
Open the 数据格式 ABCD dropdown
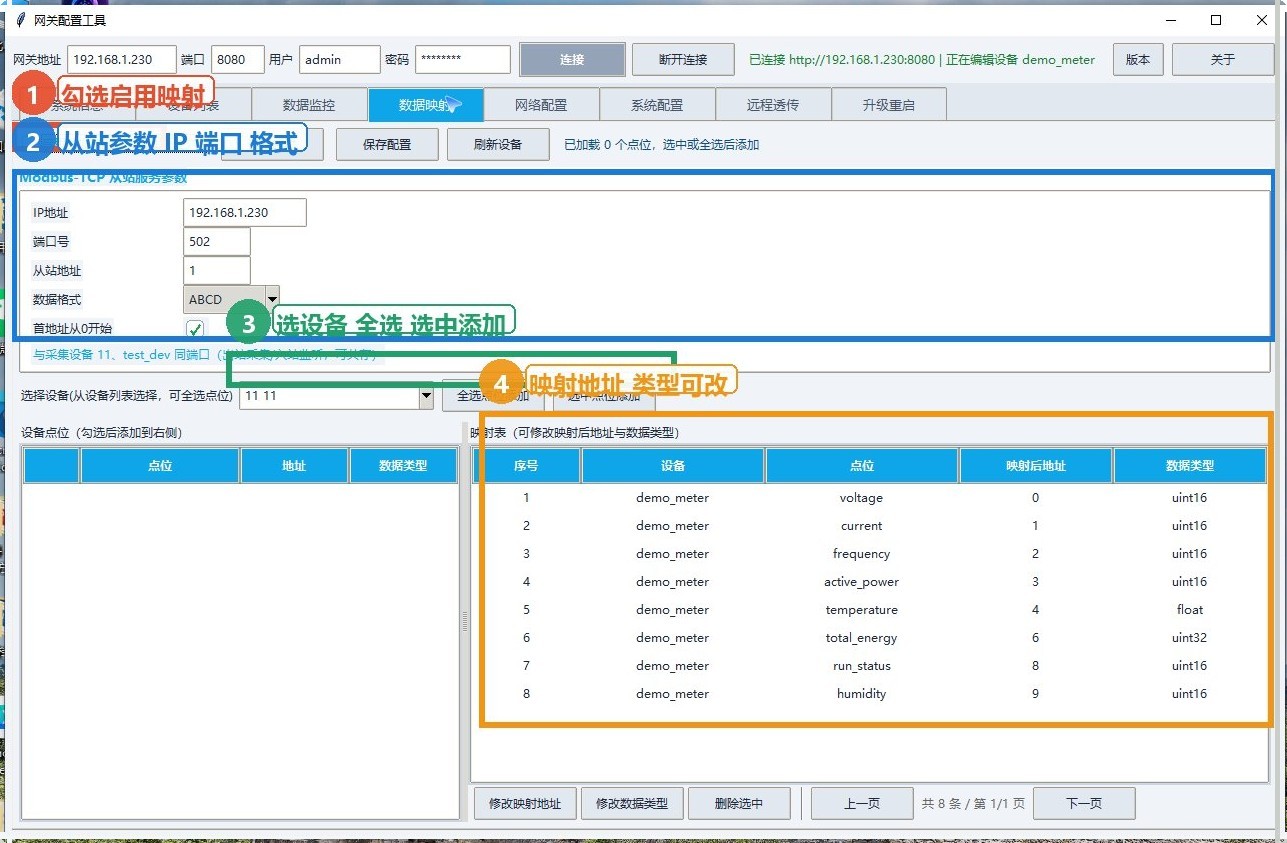(x=231, y=300)
